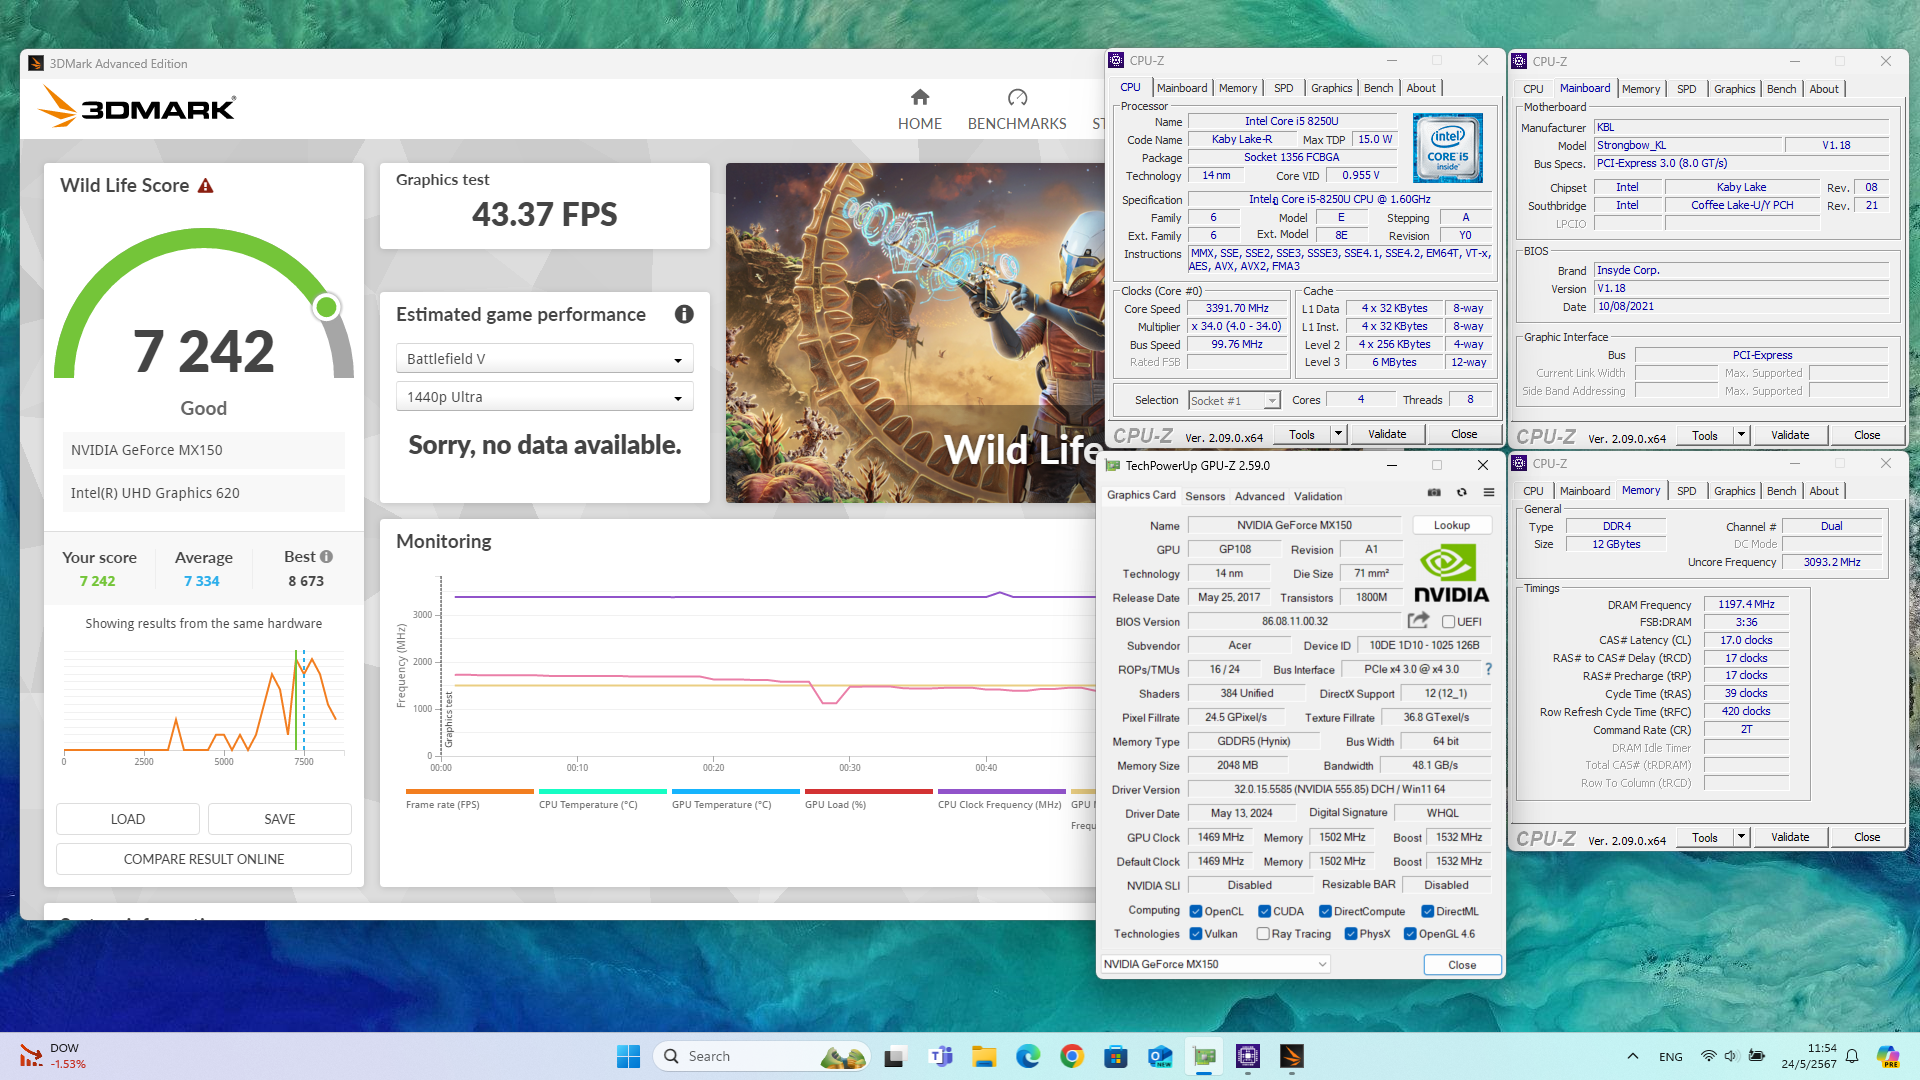Screen dimensions: 1920x1080
Task: Click the NVIDIA logo in GPU-Z
Action: pyautogui.click(x=1452, y=573)
